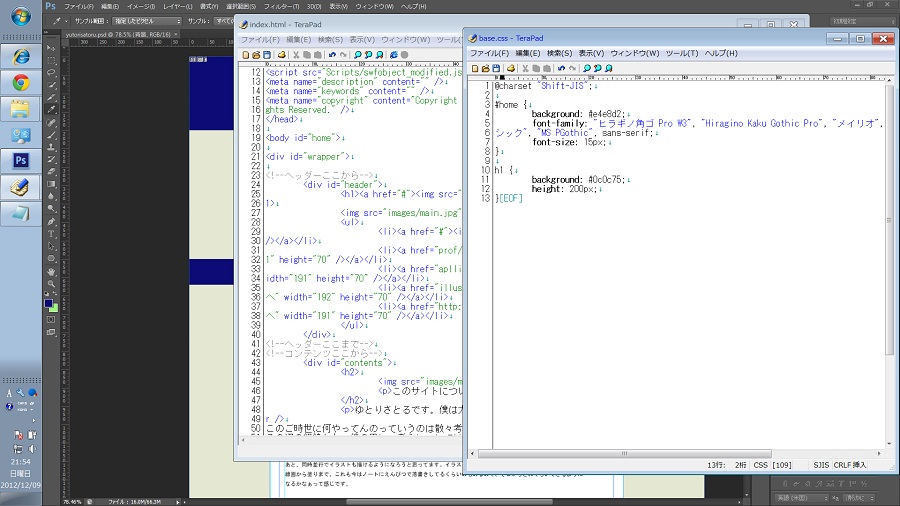900x506 pixels.
Task: Open sample range dropdown in options bar
Action: pos(146,21)
